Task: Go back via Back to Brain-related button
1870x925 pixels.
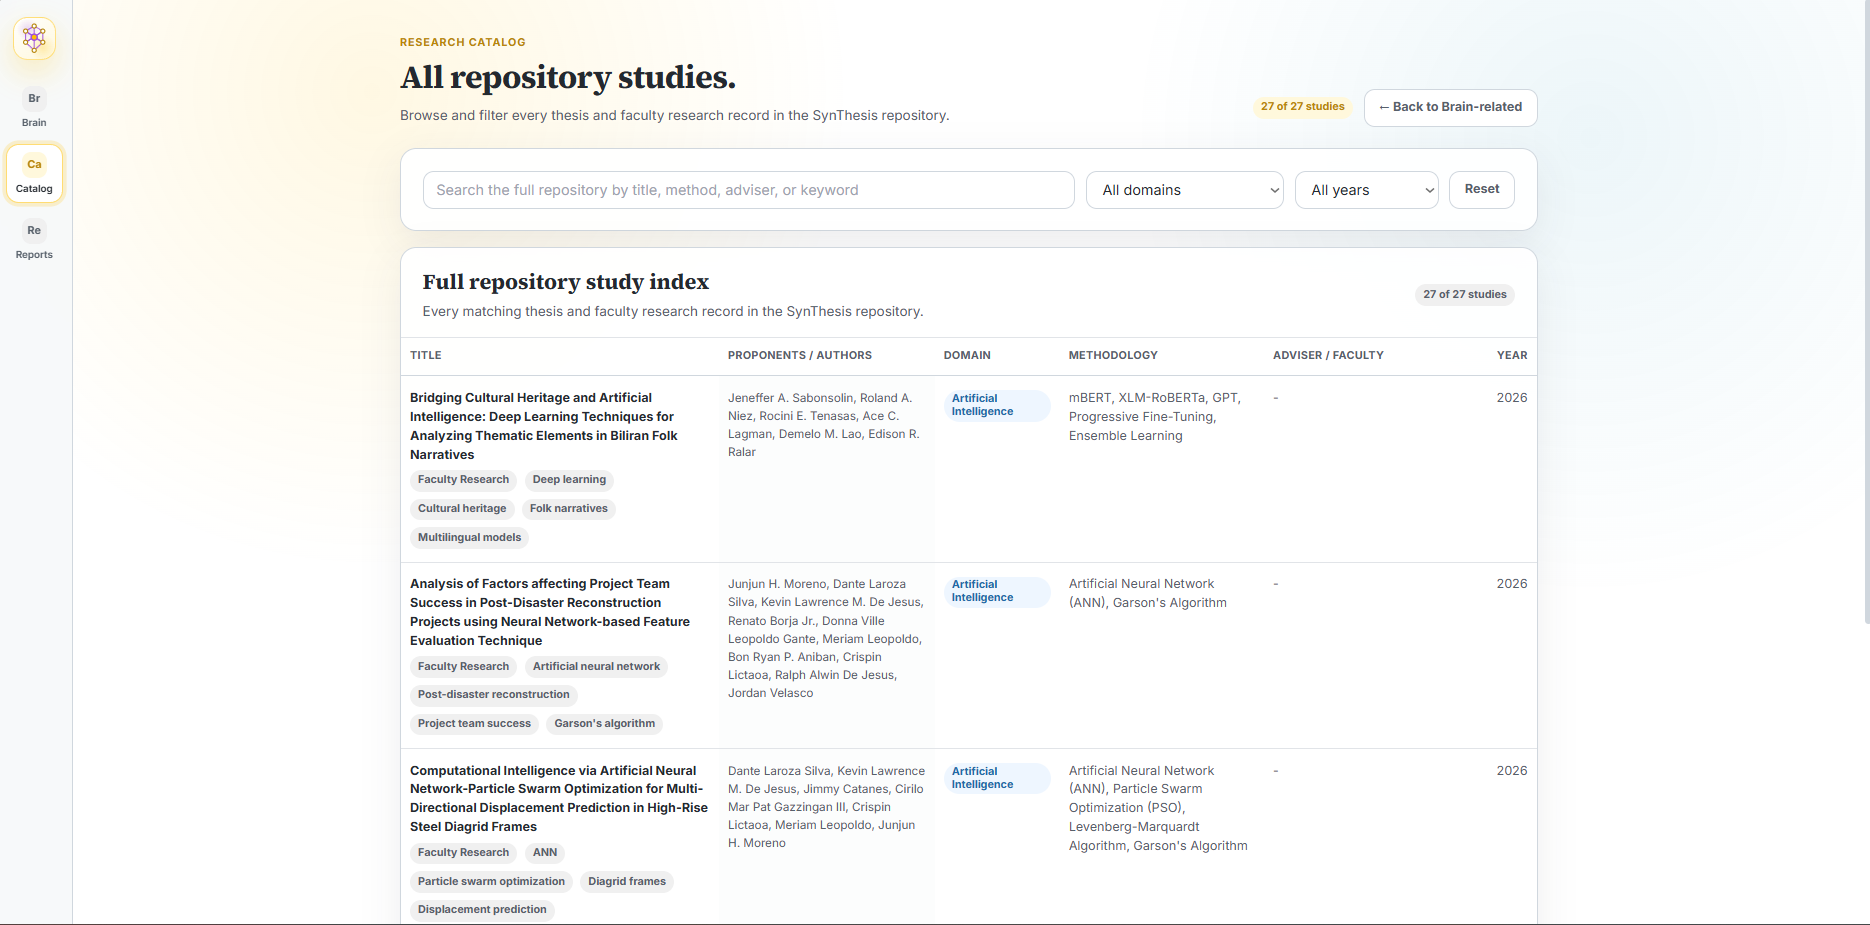Action: click(x=1450, y=107)
